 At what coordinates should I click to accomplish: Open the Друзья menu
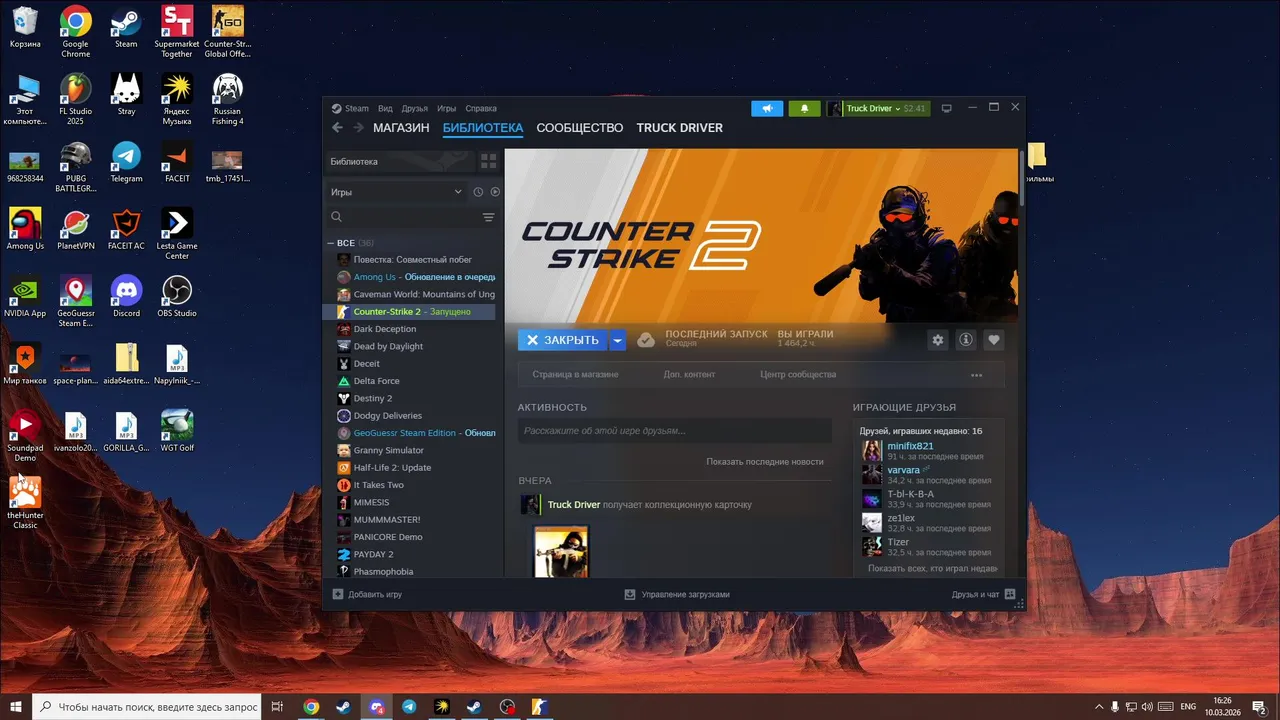[x=414, y=108]
